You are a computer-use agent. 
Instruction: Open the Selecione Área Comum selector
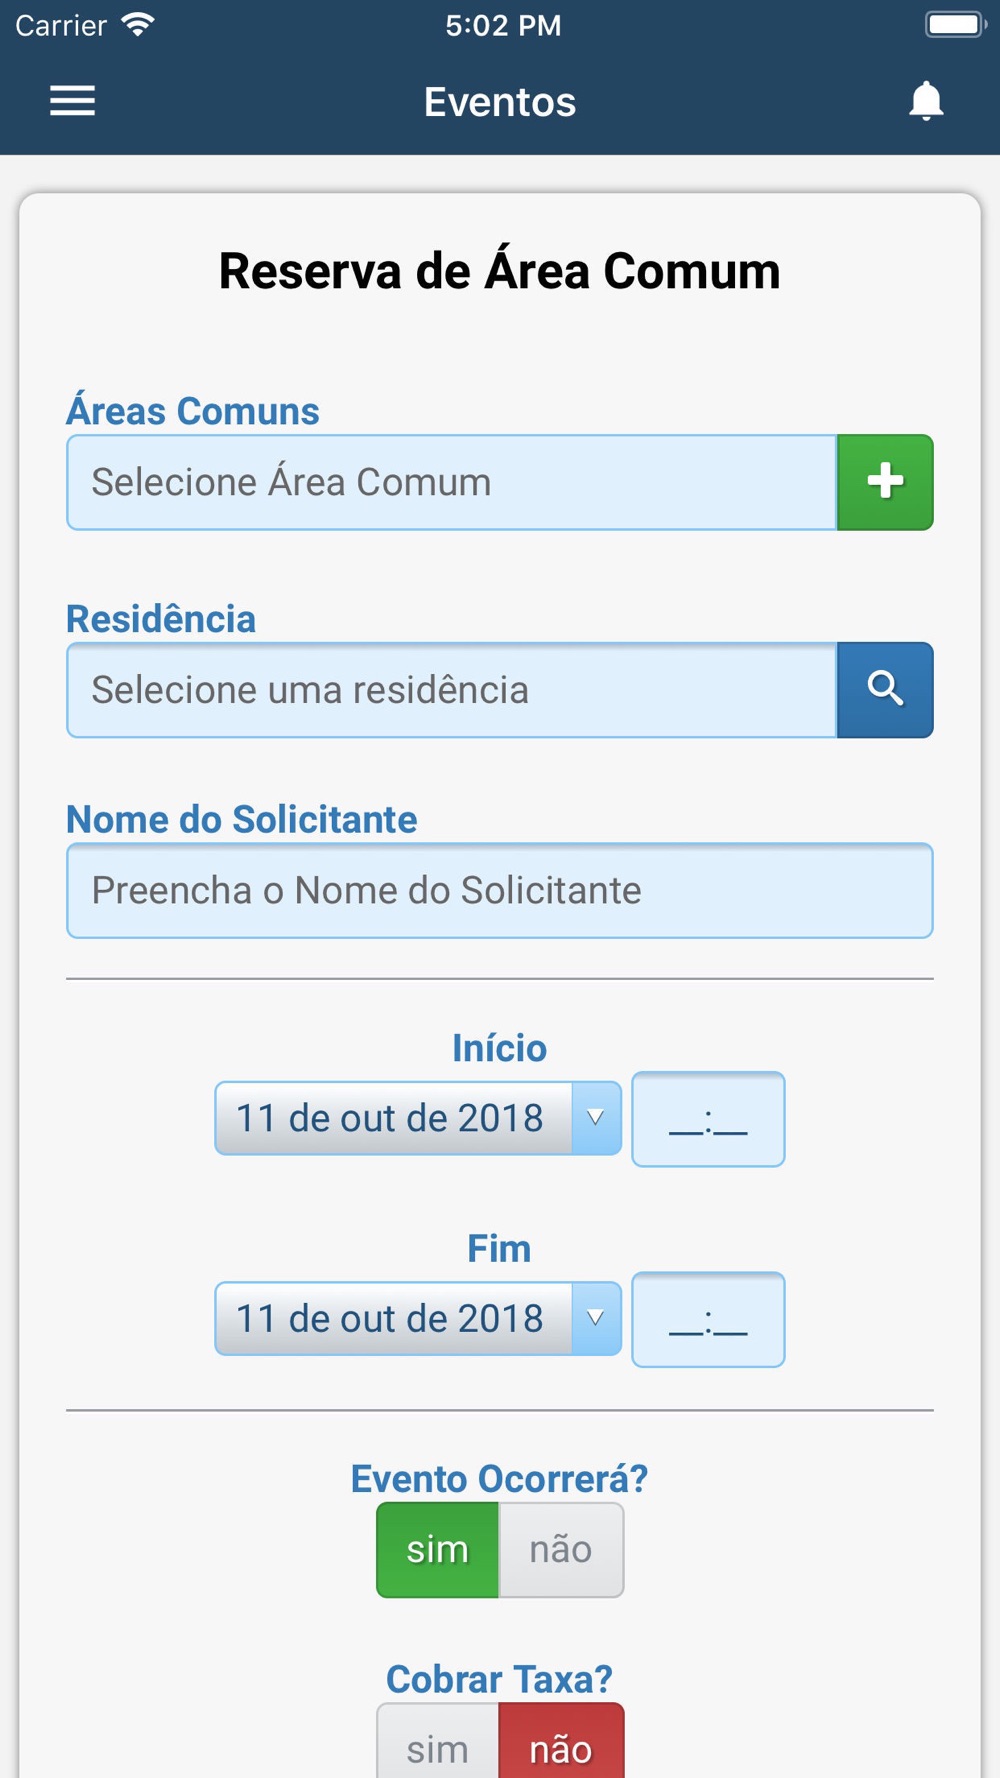coord(452,482)
